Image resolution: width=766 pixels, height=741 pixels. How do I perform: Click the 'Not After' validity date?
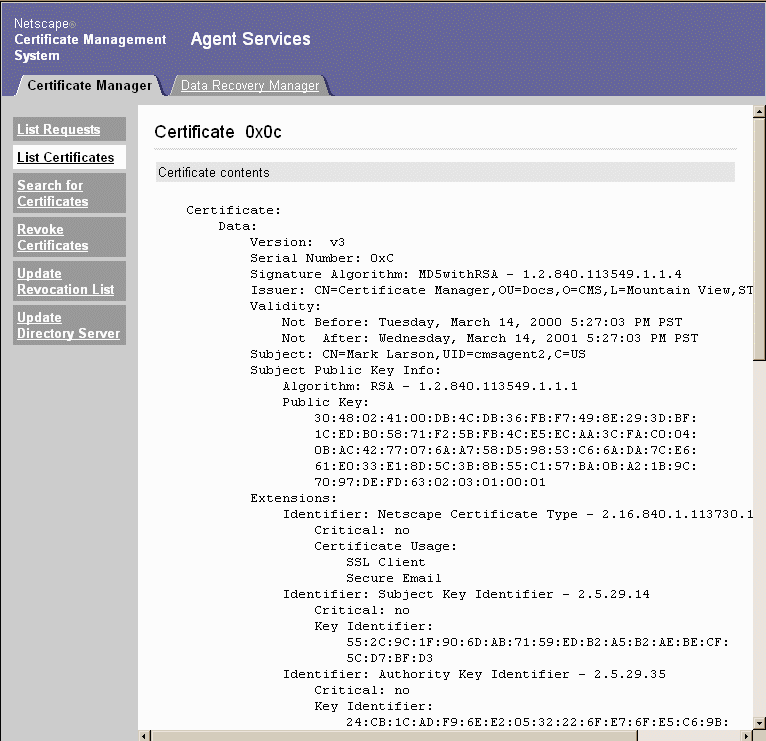[490, 338]
